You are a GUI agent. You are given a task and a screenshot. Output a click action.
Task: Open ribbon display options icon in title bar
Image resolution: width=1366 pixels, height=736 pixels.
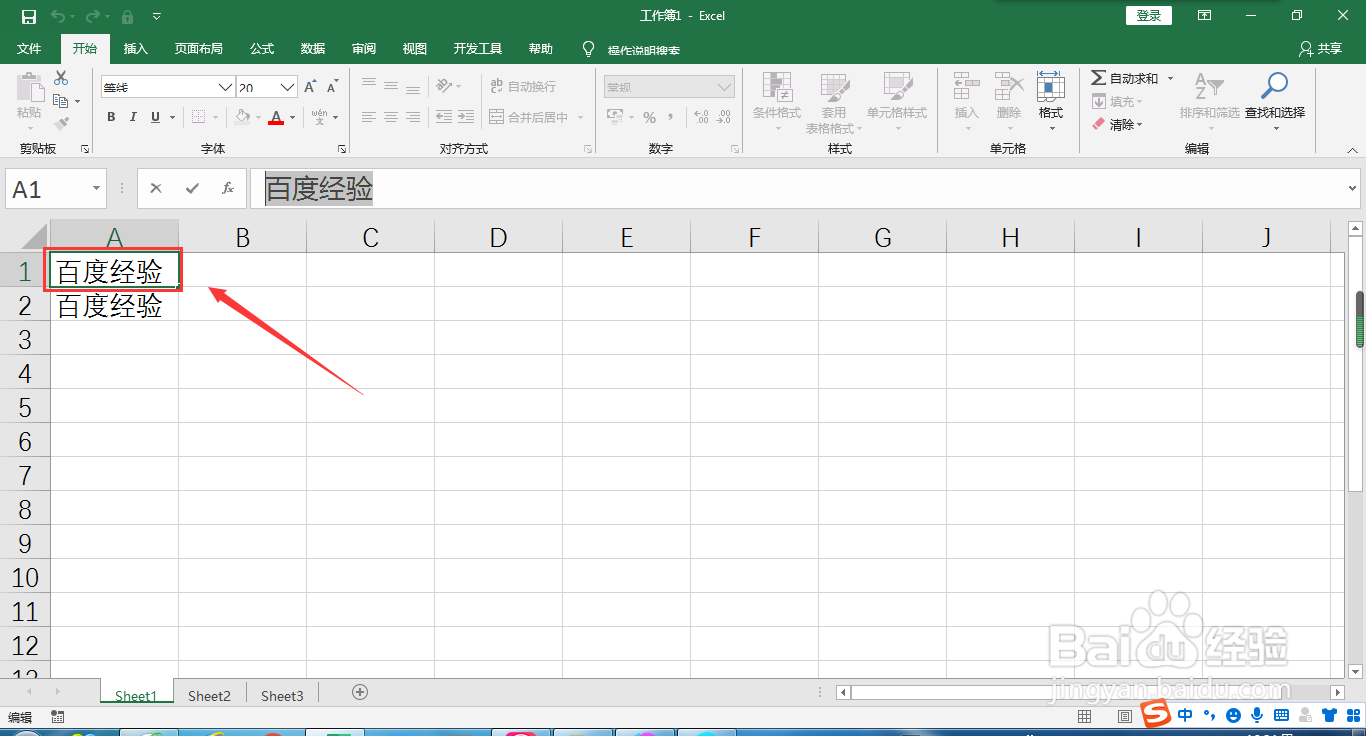(x=1205, y=16)
